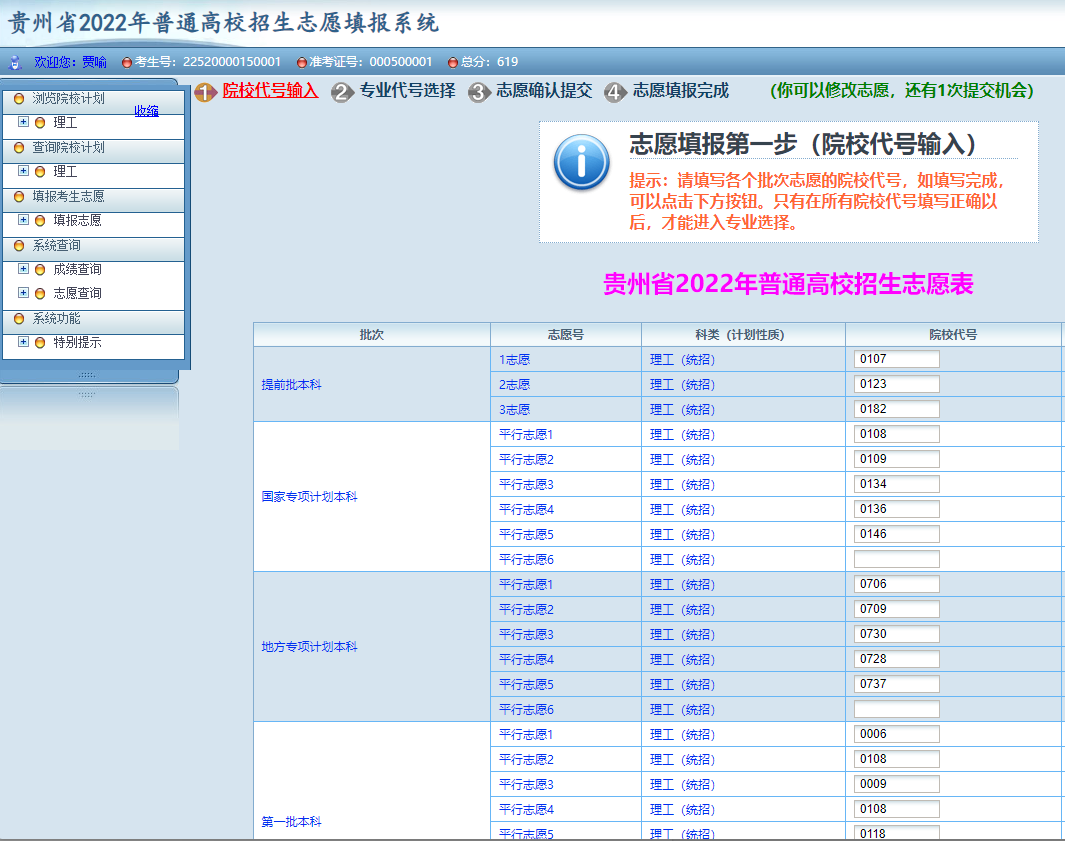Click the red bullet icon beside 考生号
This screenshot has height=841, width=1065.
click(x=126, y=62)
